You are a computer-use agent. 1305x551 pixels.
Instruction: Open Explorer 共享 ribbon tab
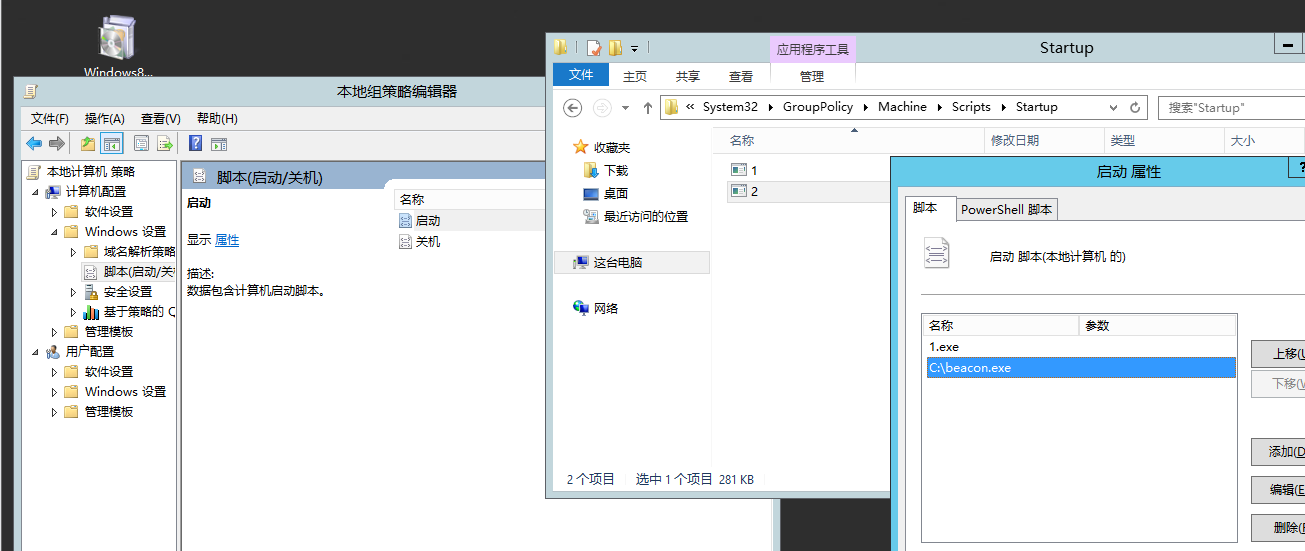click(688, 76)
